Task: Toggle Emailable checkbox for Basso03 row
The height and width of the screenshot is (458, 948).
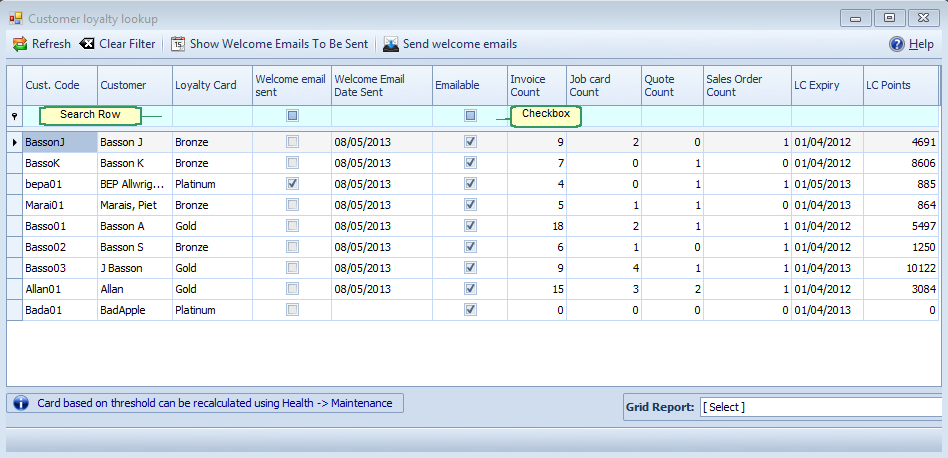Action: [470, 268]
